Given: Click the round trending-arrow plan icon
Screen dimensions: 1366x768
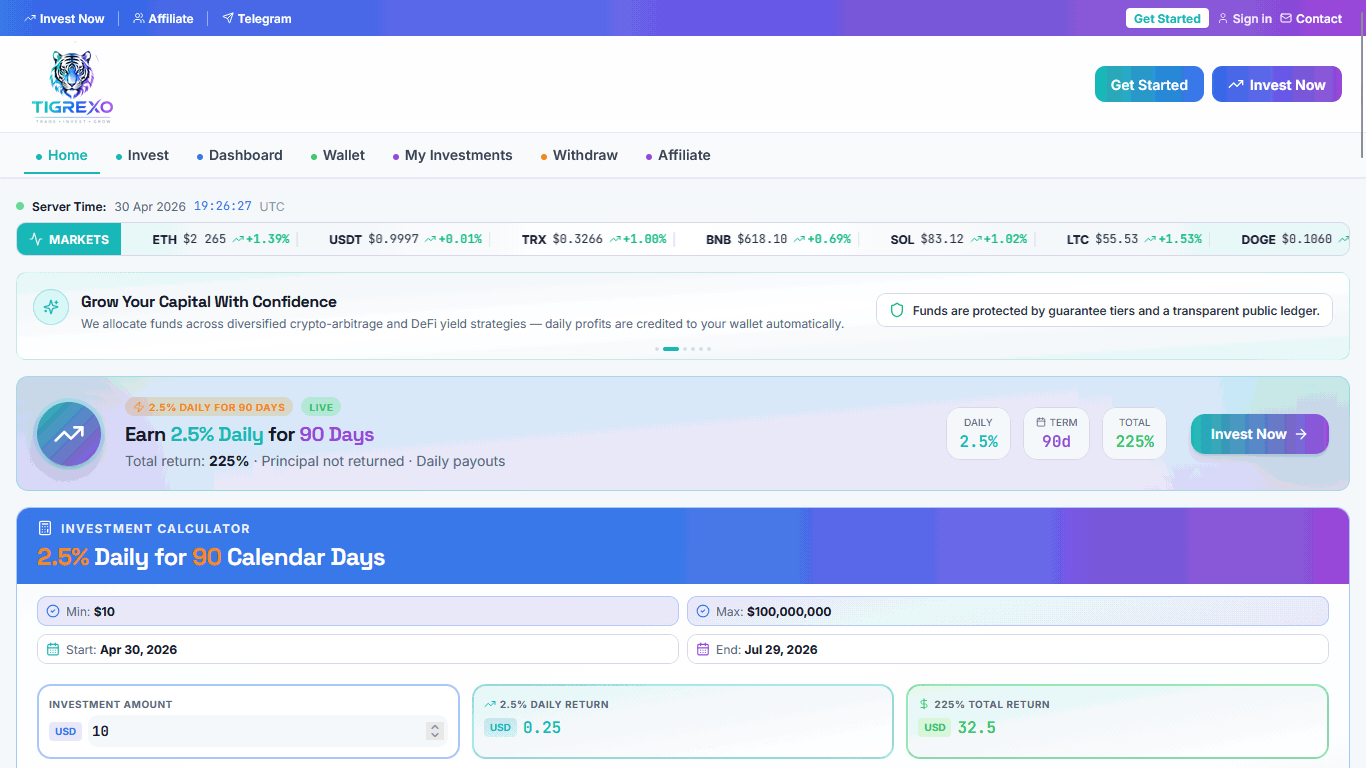Looking at the screenshot, I should coord(69,434).
